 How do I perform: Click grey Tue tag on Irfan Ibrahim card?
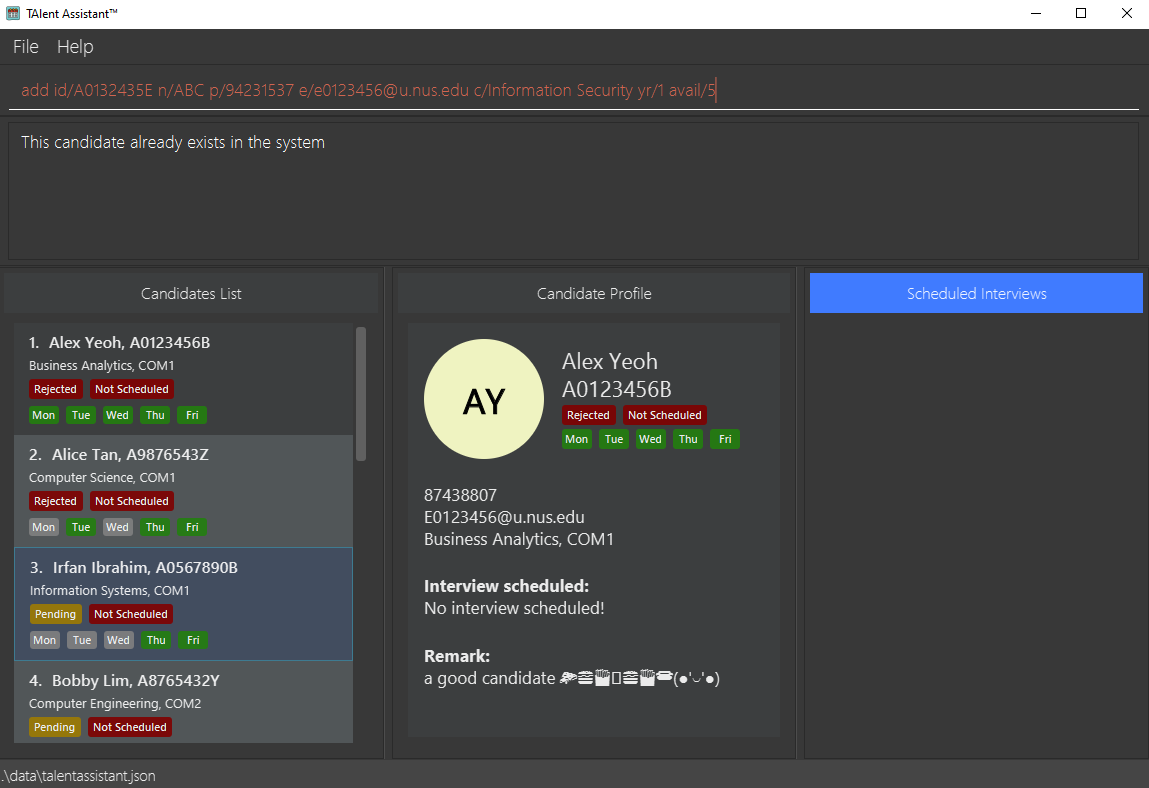[x=82, y=640]
